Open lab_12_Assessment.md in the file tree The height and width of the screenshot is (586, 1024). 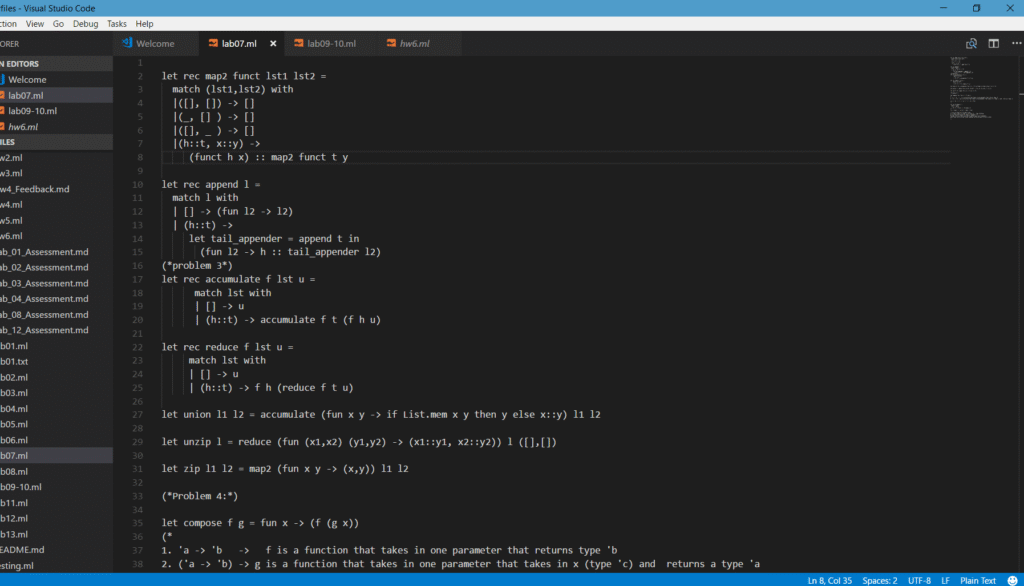click(x=56, y=330)
